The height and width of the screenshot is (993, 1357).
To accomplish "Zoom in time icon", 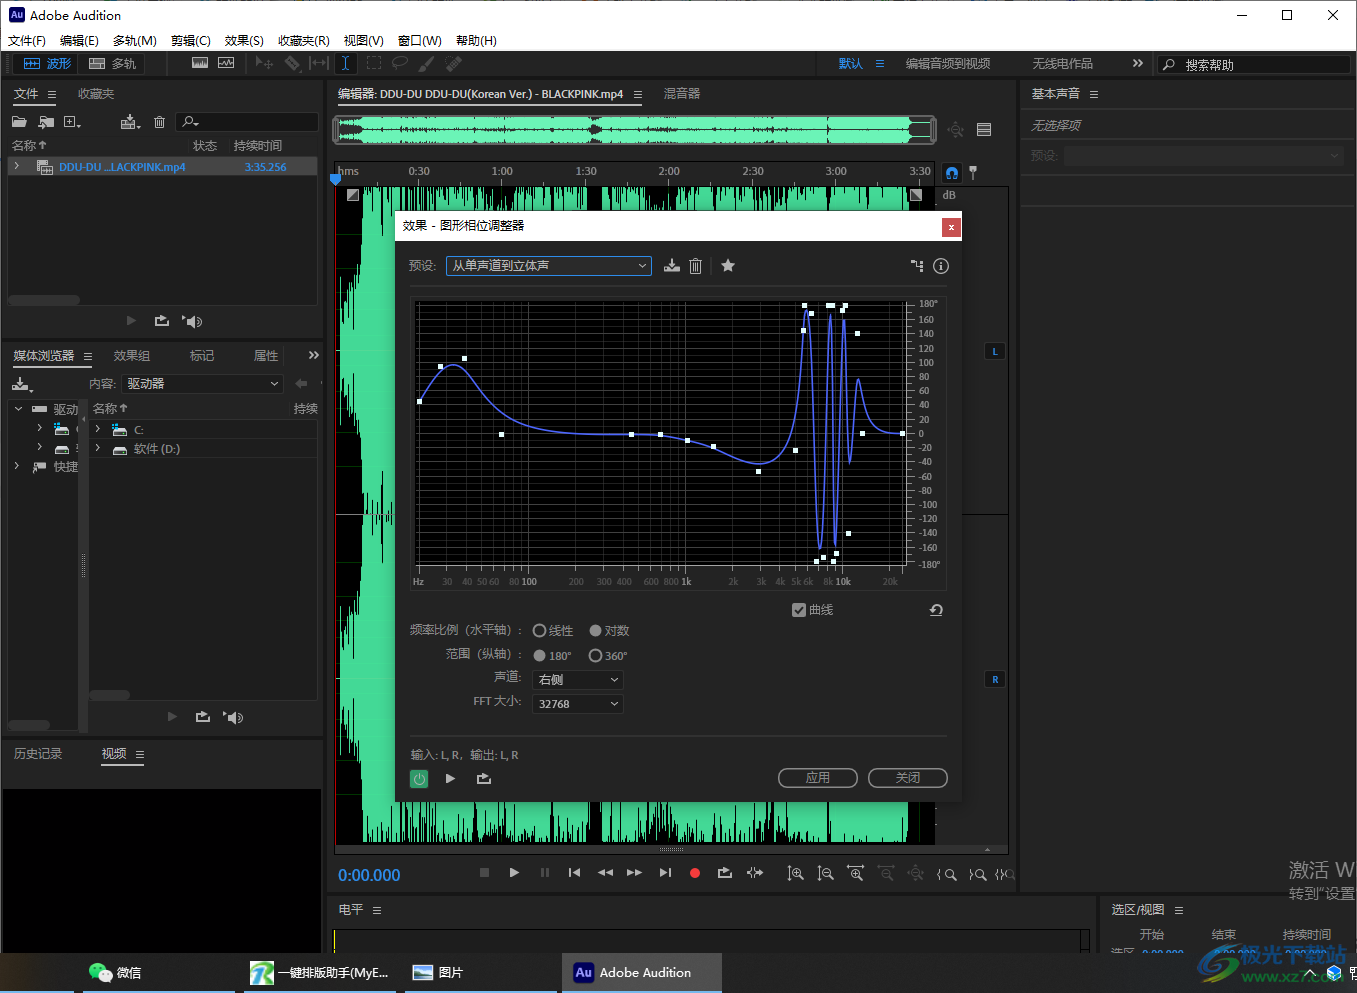I will pos(855,874).
